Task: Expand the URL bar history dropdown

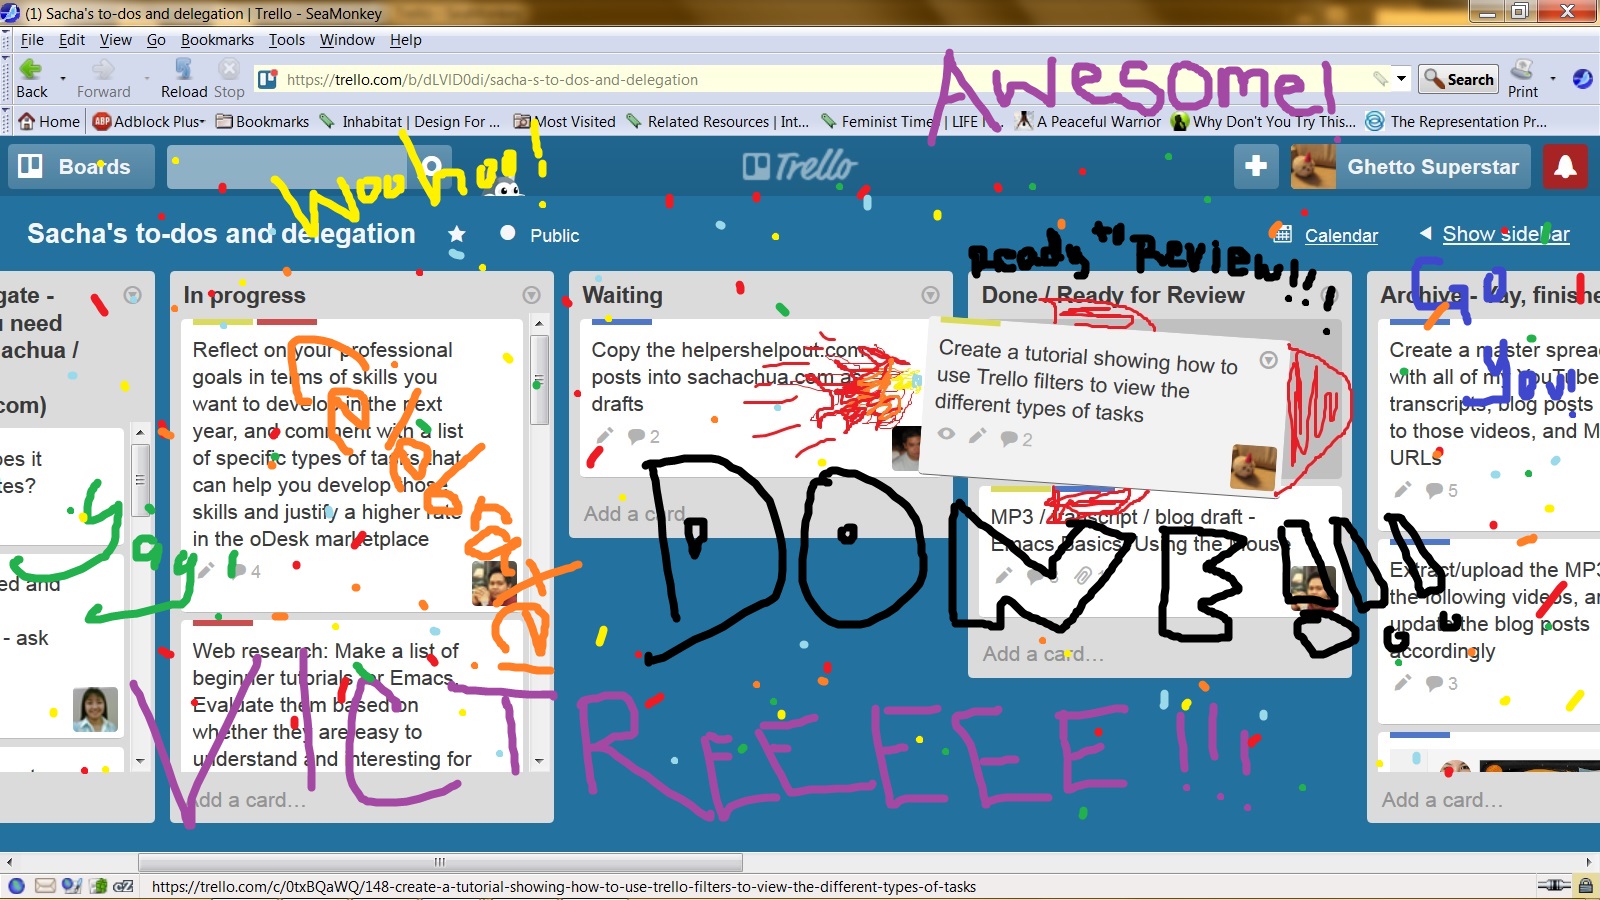Action: (1402, 79)
